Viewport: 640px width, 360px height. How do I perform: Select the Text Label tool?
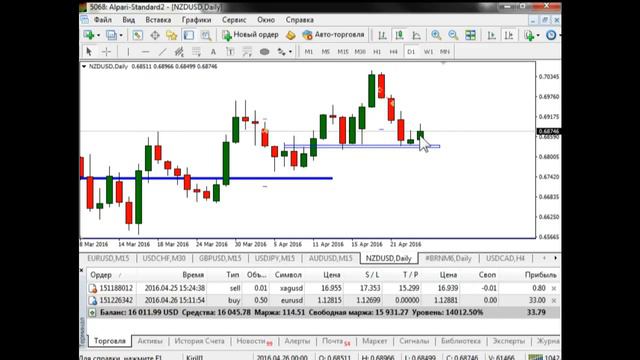point(230,52)
